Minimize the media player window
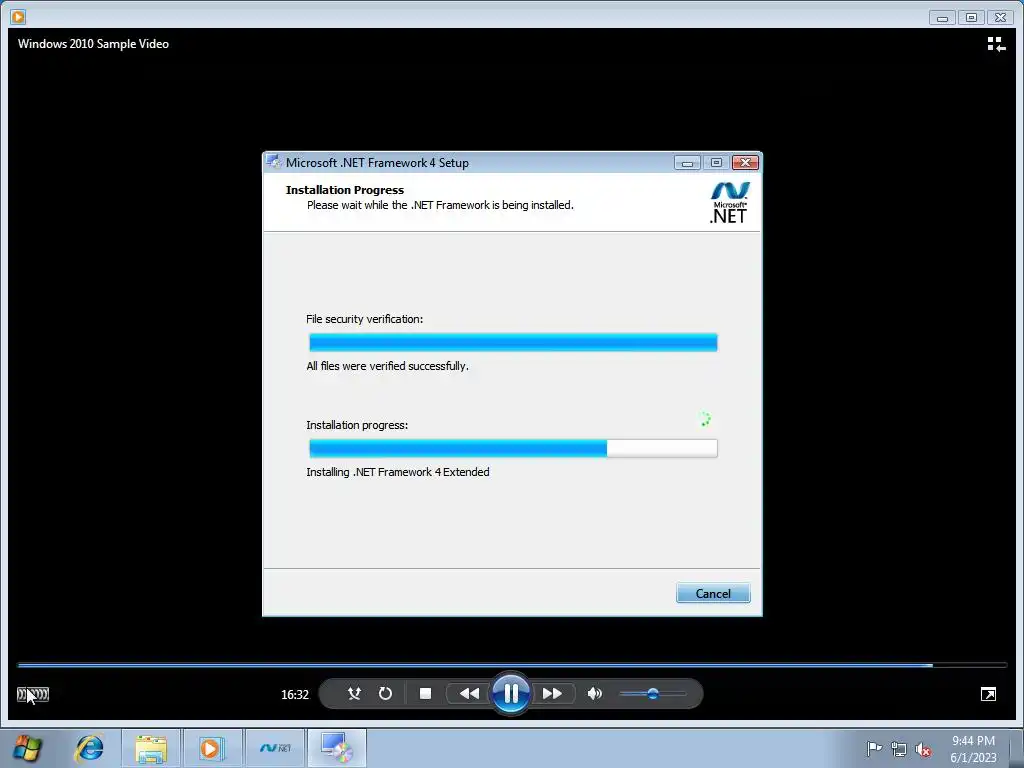Screen dimensions: 1024x768 (x=942, y=18)
